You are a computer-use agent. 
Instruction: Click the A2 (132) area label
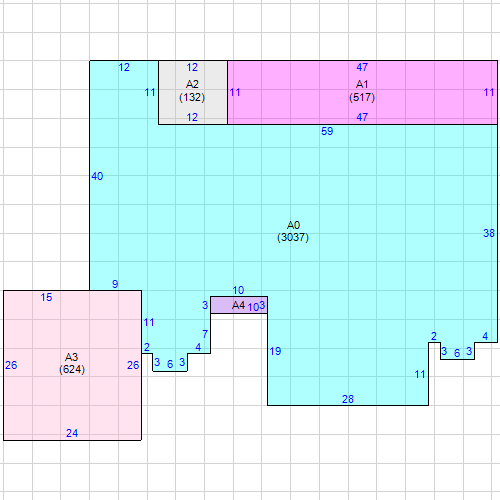[x=192, y=91]
